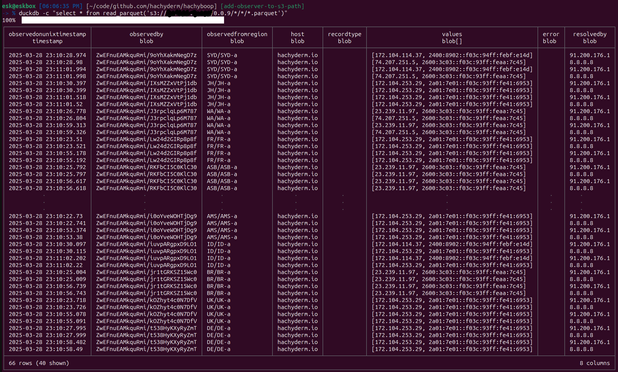618x372 pixels.
Task: Click the "resolvedby" column header
Action: [590, 34]
